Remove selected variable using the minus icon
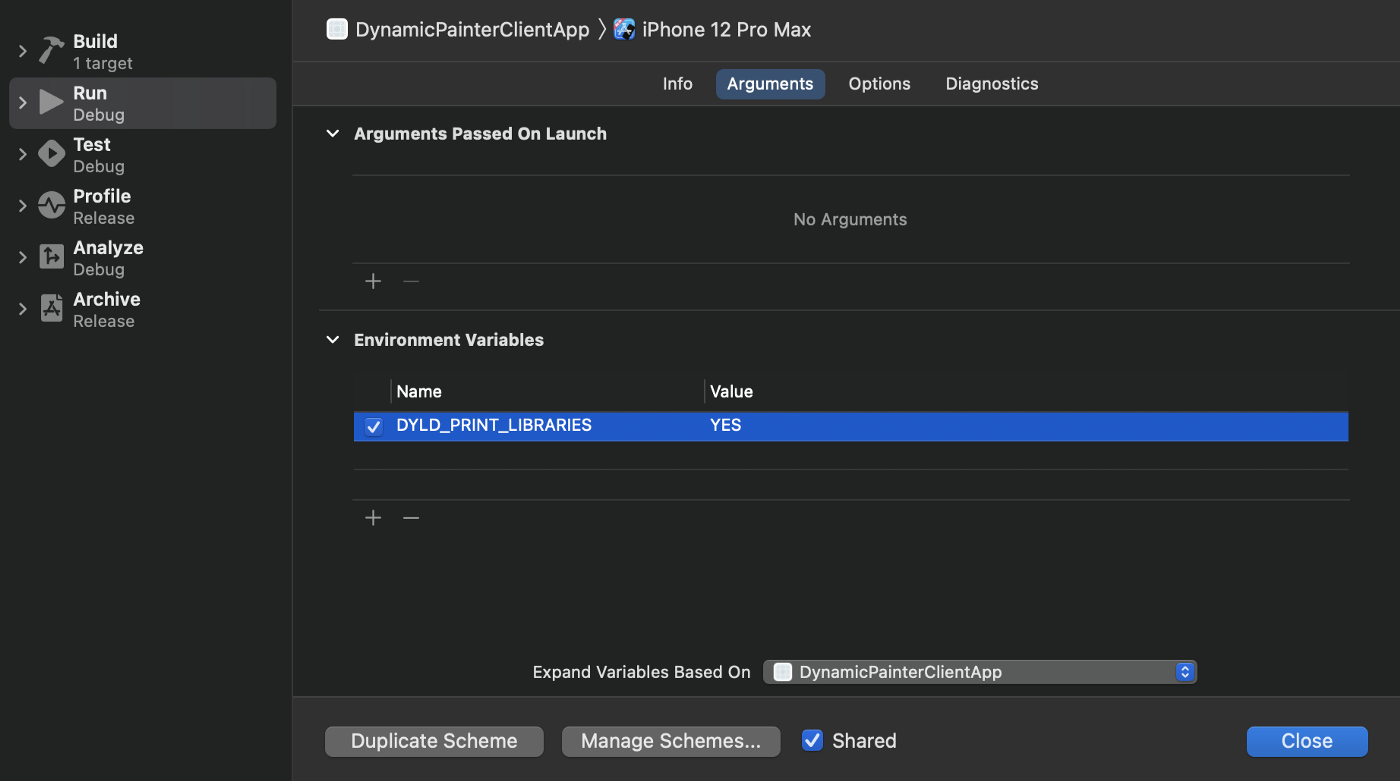 click(410, 517)
